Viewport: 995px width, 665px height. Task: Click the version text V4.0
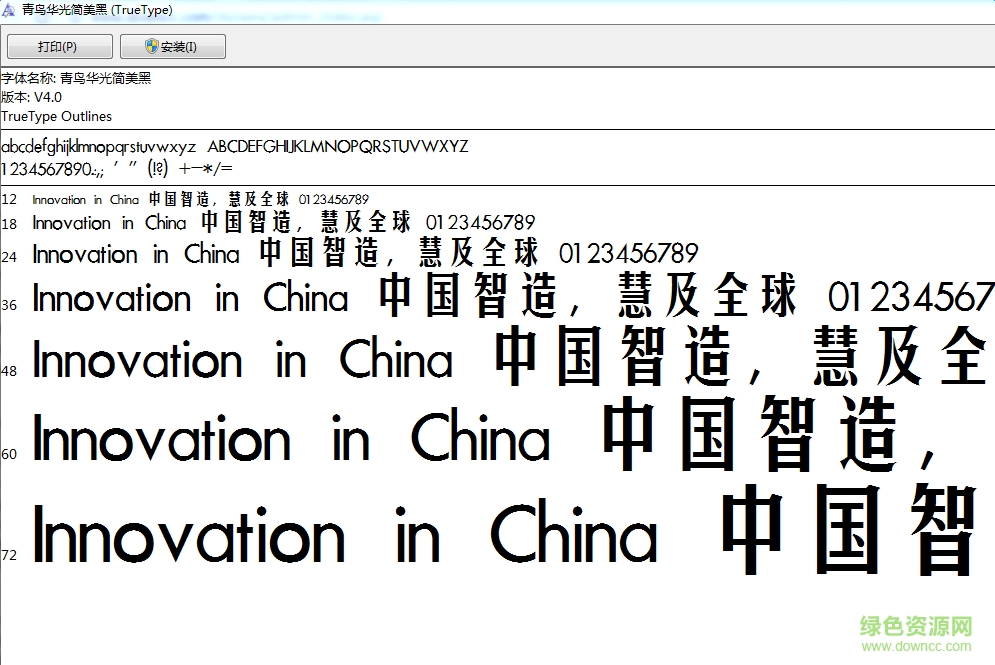(47, 97)
